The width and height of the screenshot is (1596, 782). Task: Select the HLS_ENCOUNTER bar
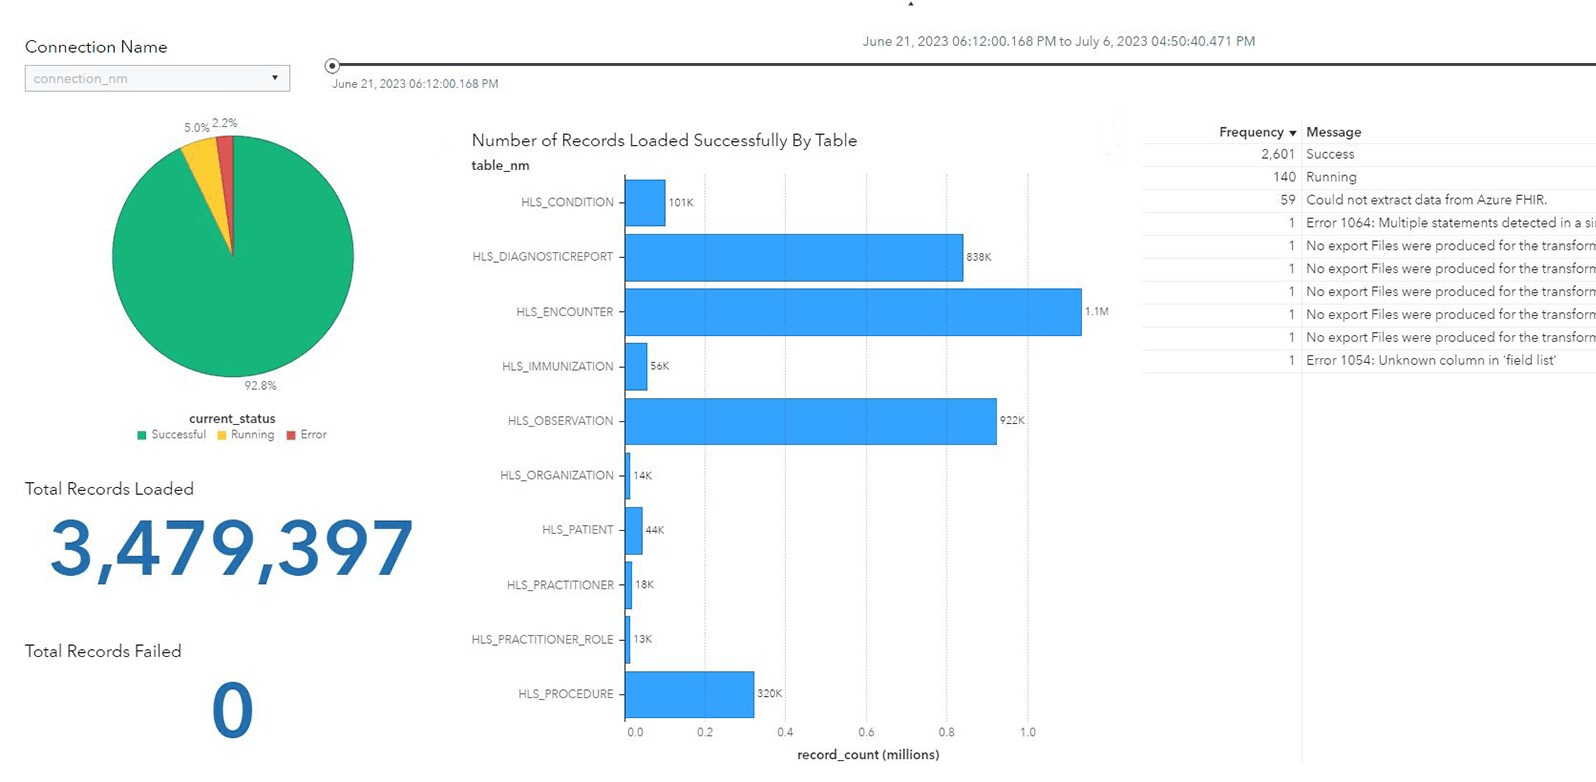pos(853,312)
